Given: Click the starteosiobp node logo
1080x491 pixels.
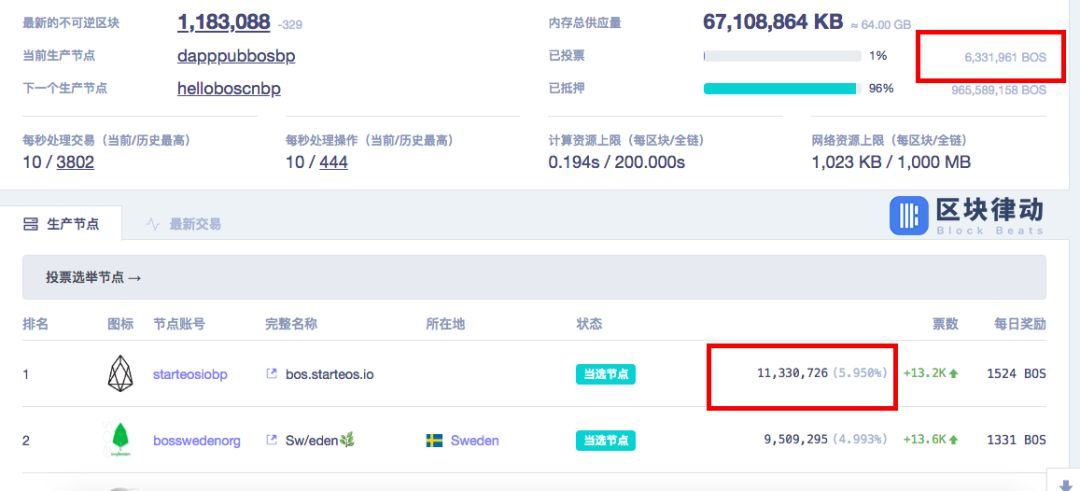Looking at the screenshot, I should [121, 374].
